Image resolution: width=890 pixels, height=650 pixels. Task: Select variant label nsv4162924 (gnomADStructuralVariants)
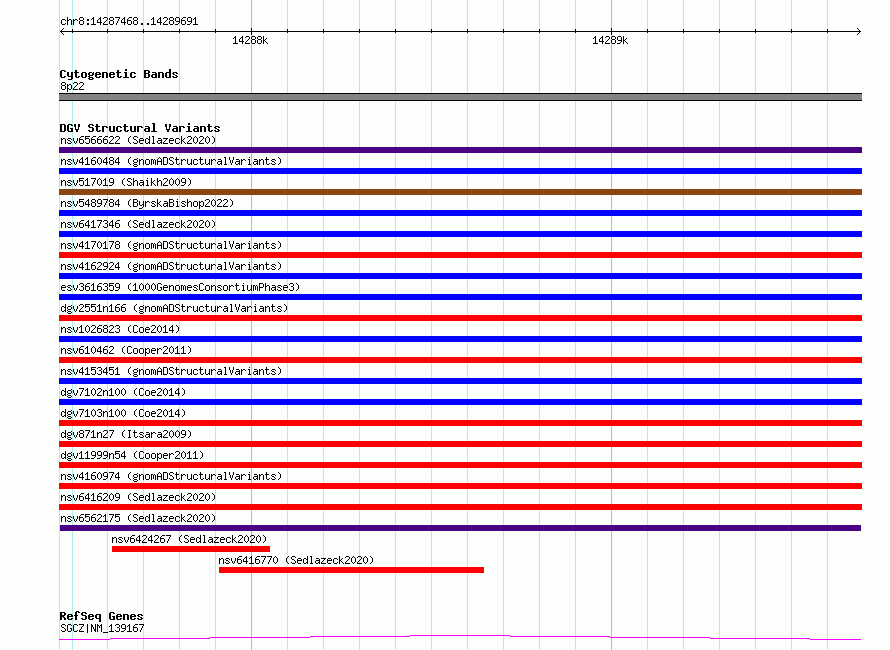171,266
